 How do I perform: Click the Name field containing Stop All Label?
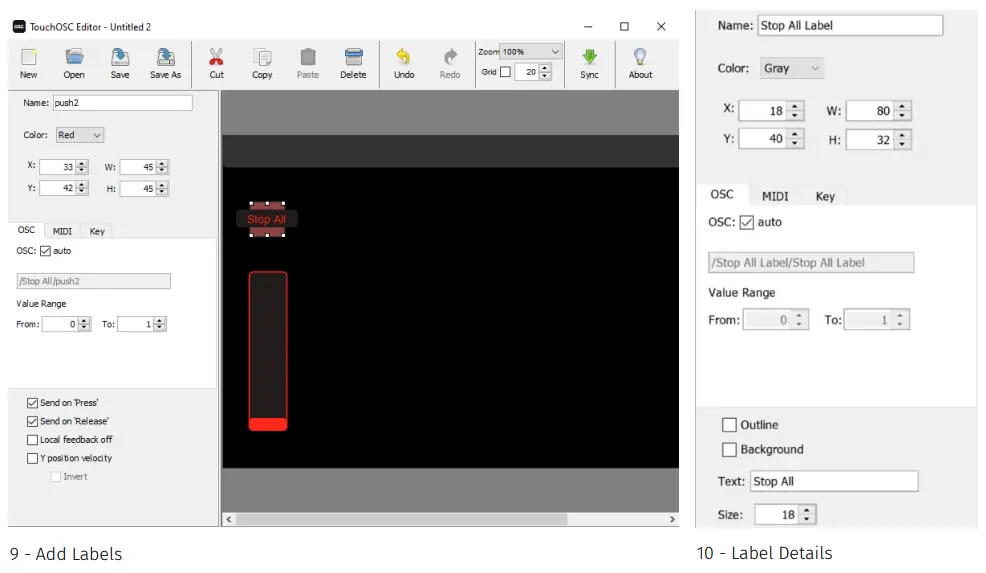click(850, 26)
